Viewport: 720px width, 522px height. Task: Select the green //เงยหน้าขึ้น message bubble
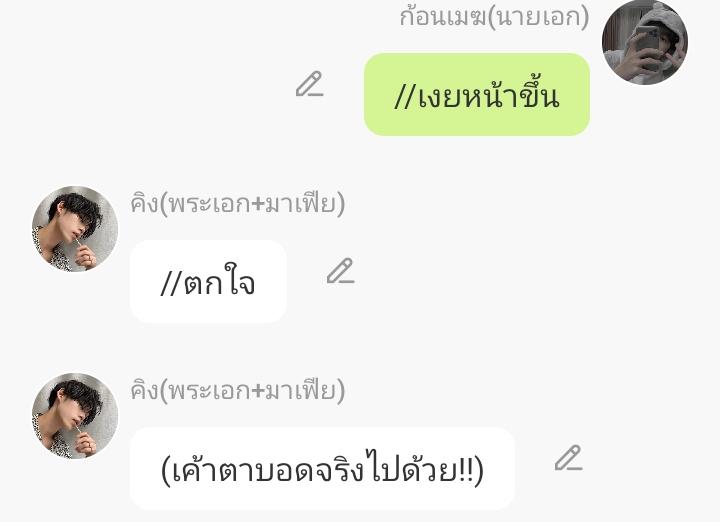(x=477, y=95)
